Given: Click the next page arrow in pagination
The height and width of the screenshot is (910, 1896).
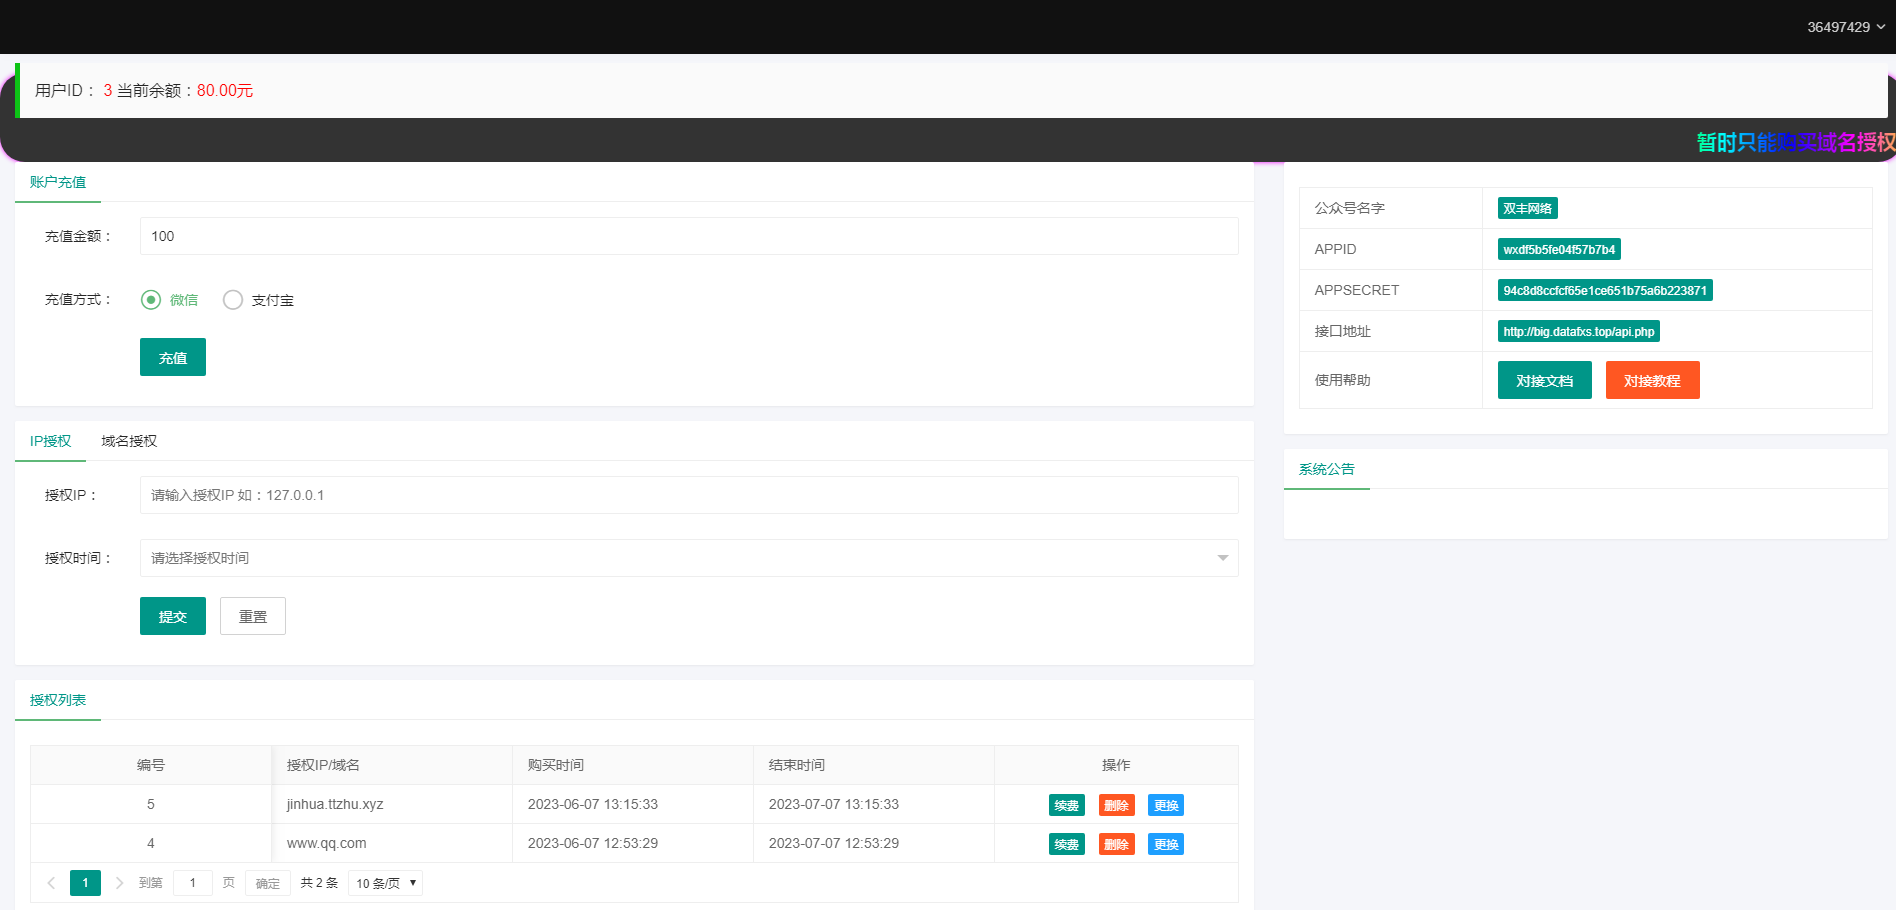Looking at the screenshot, I should tap(119, 883).
